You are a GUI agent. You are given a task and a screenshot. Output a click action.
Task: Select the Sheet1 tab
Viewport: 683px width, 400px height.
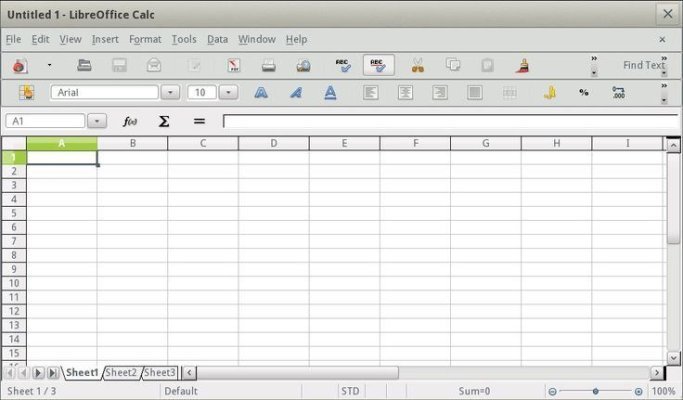pyautogui.click(x=82, y=373)
